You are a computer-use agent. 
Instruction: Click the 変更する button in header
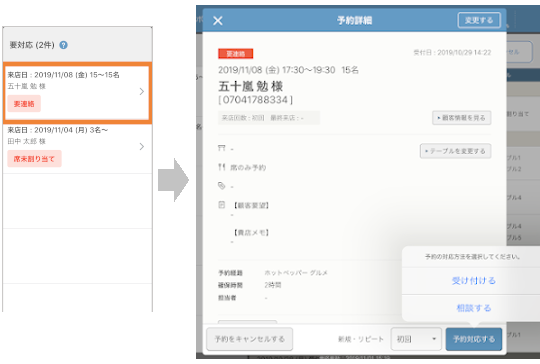[x=479, y=20]
